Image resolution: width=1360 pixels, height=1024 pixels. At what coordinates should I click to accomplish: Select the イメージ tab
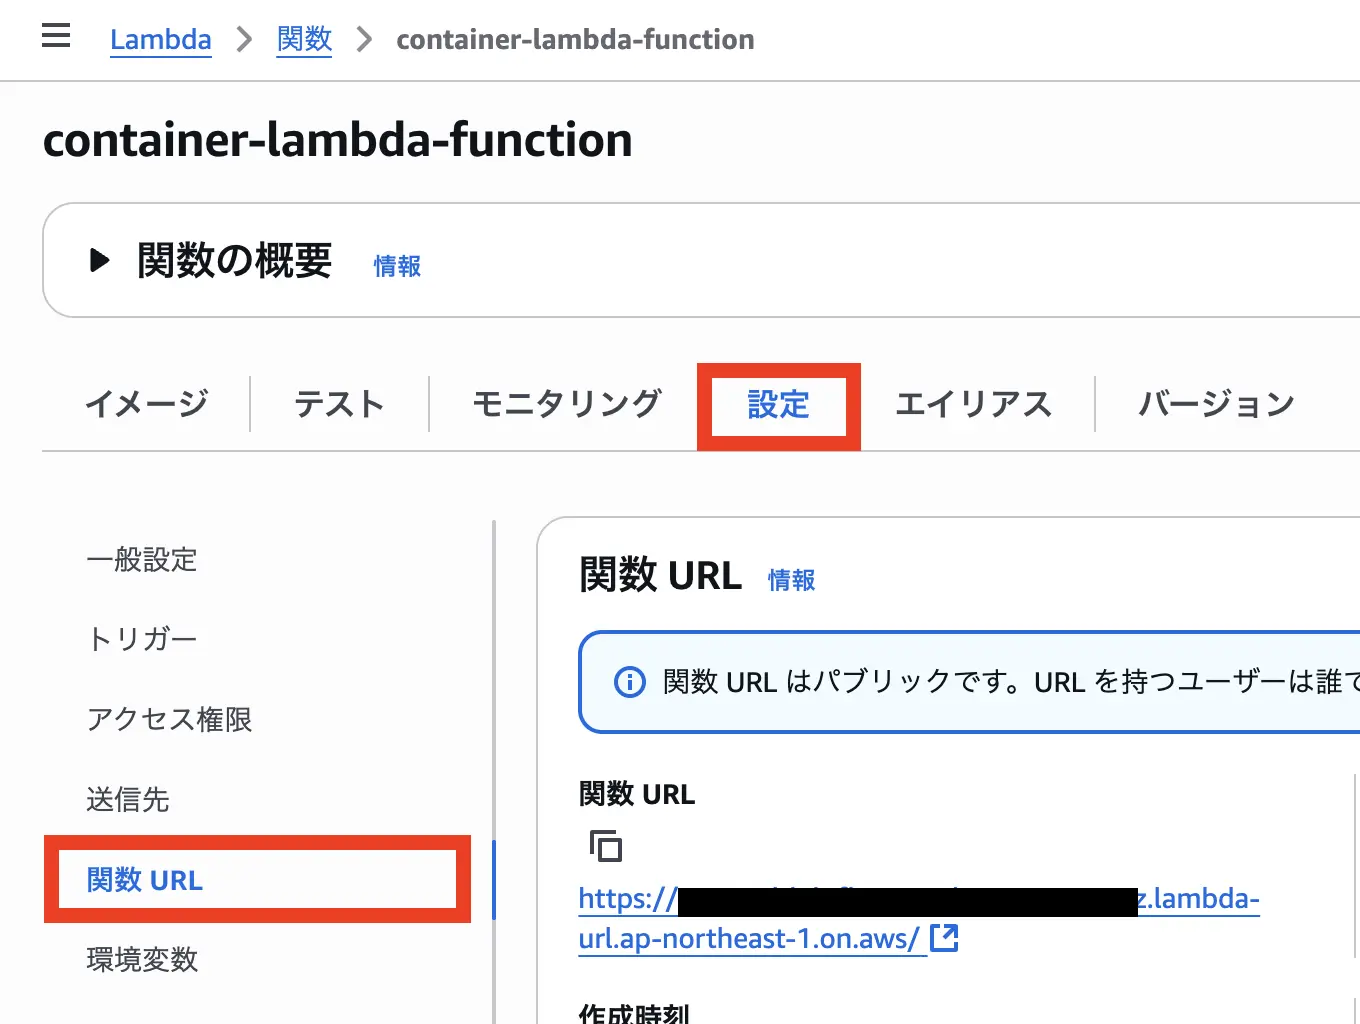point(146,405)
